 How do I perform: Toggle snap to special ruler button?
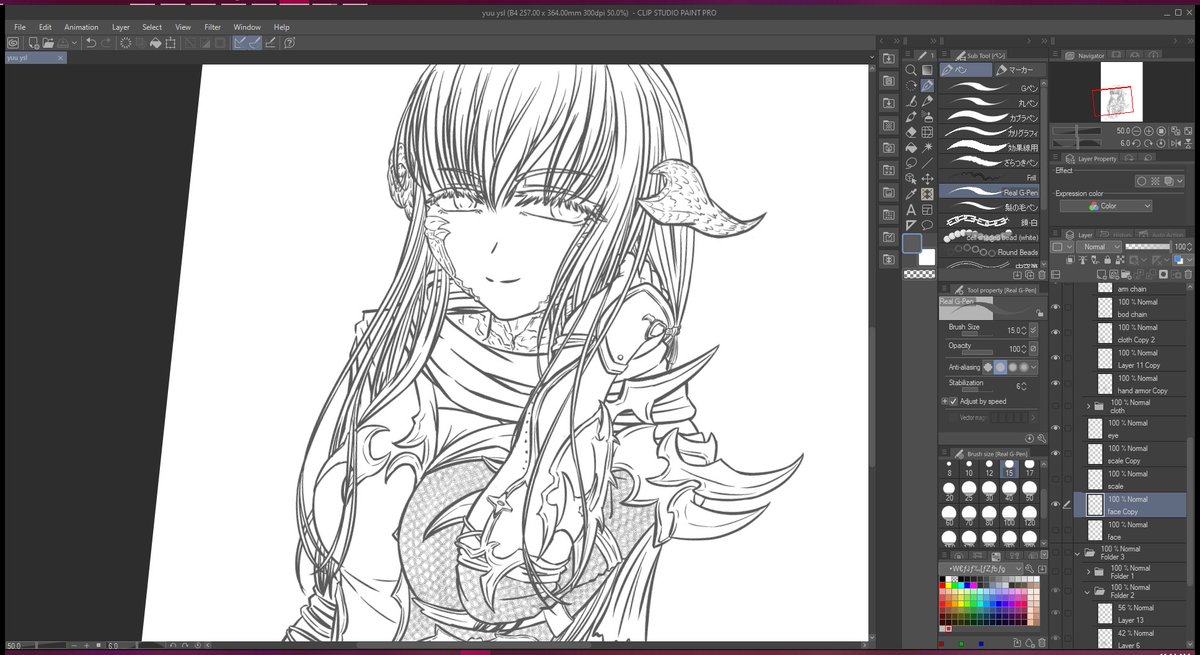pyautogui.click(x=255, y=42)
